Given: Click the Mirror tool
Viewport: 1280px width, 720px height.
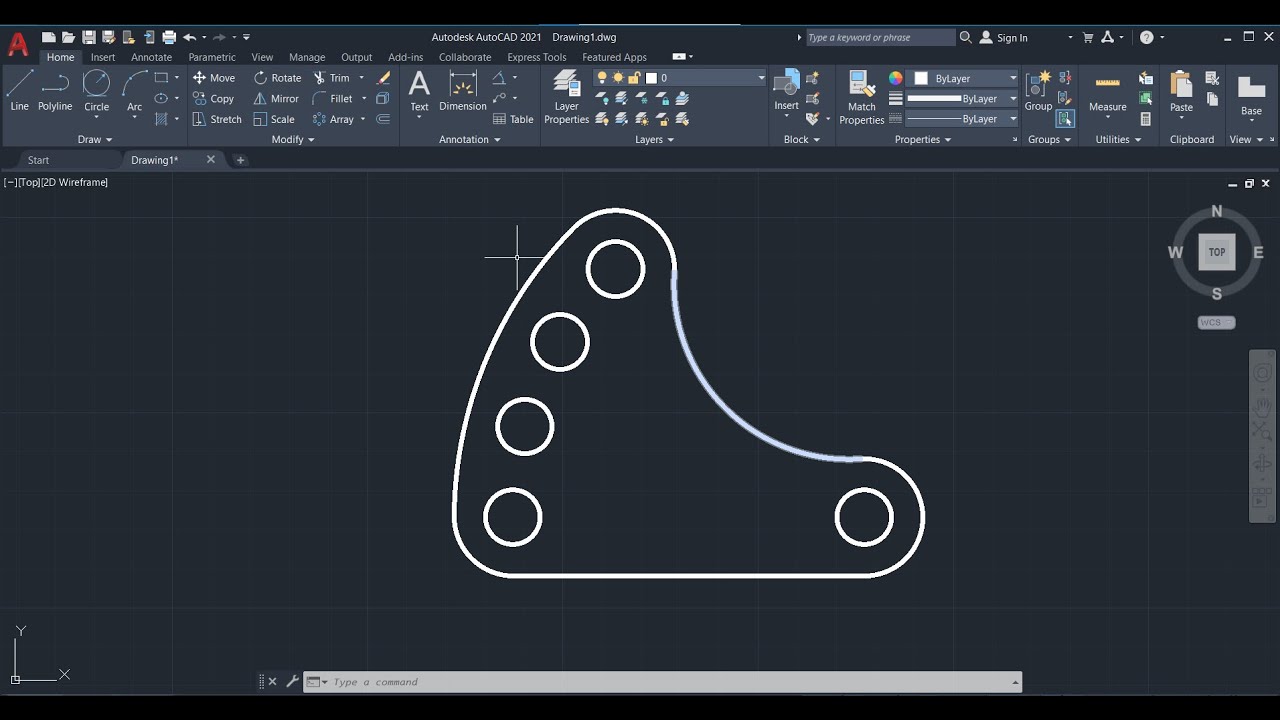Looking at the screenshot, I should 276,99.
